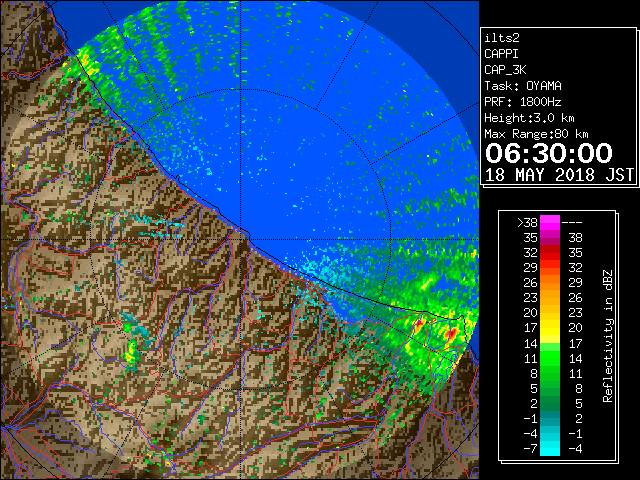Viewport: 640px width, 480px height.
Task: Select the '18 MAY 2018 JST' date
Action: 559,175
